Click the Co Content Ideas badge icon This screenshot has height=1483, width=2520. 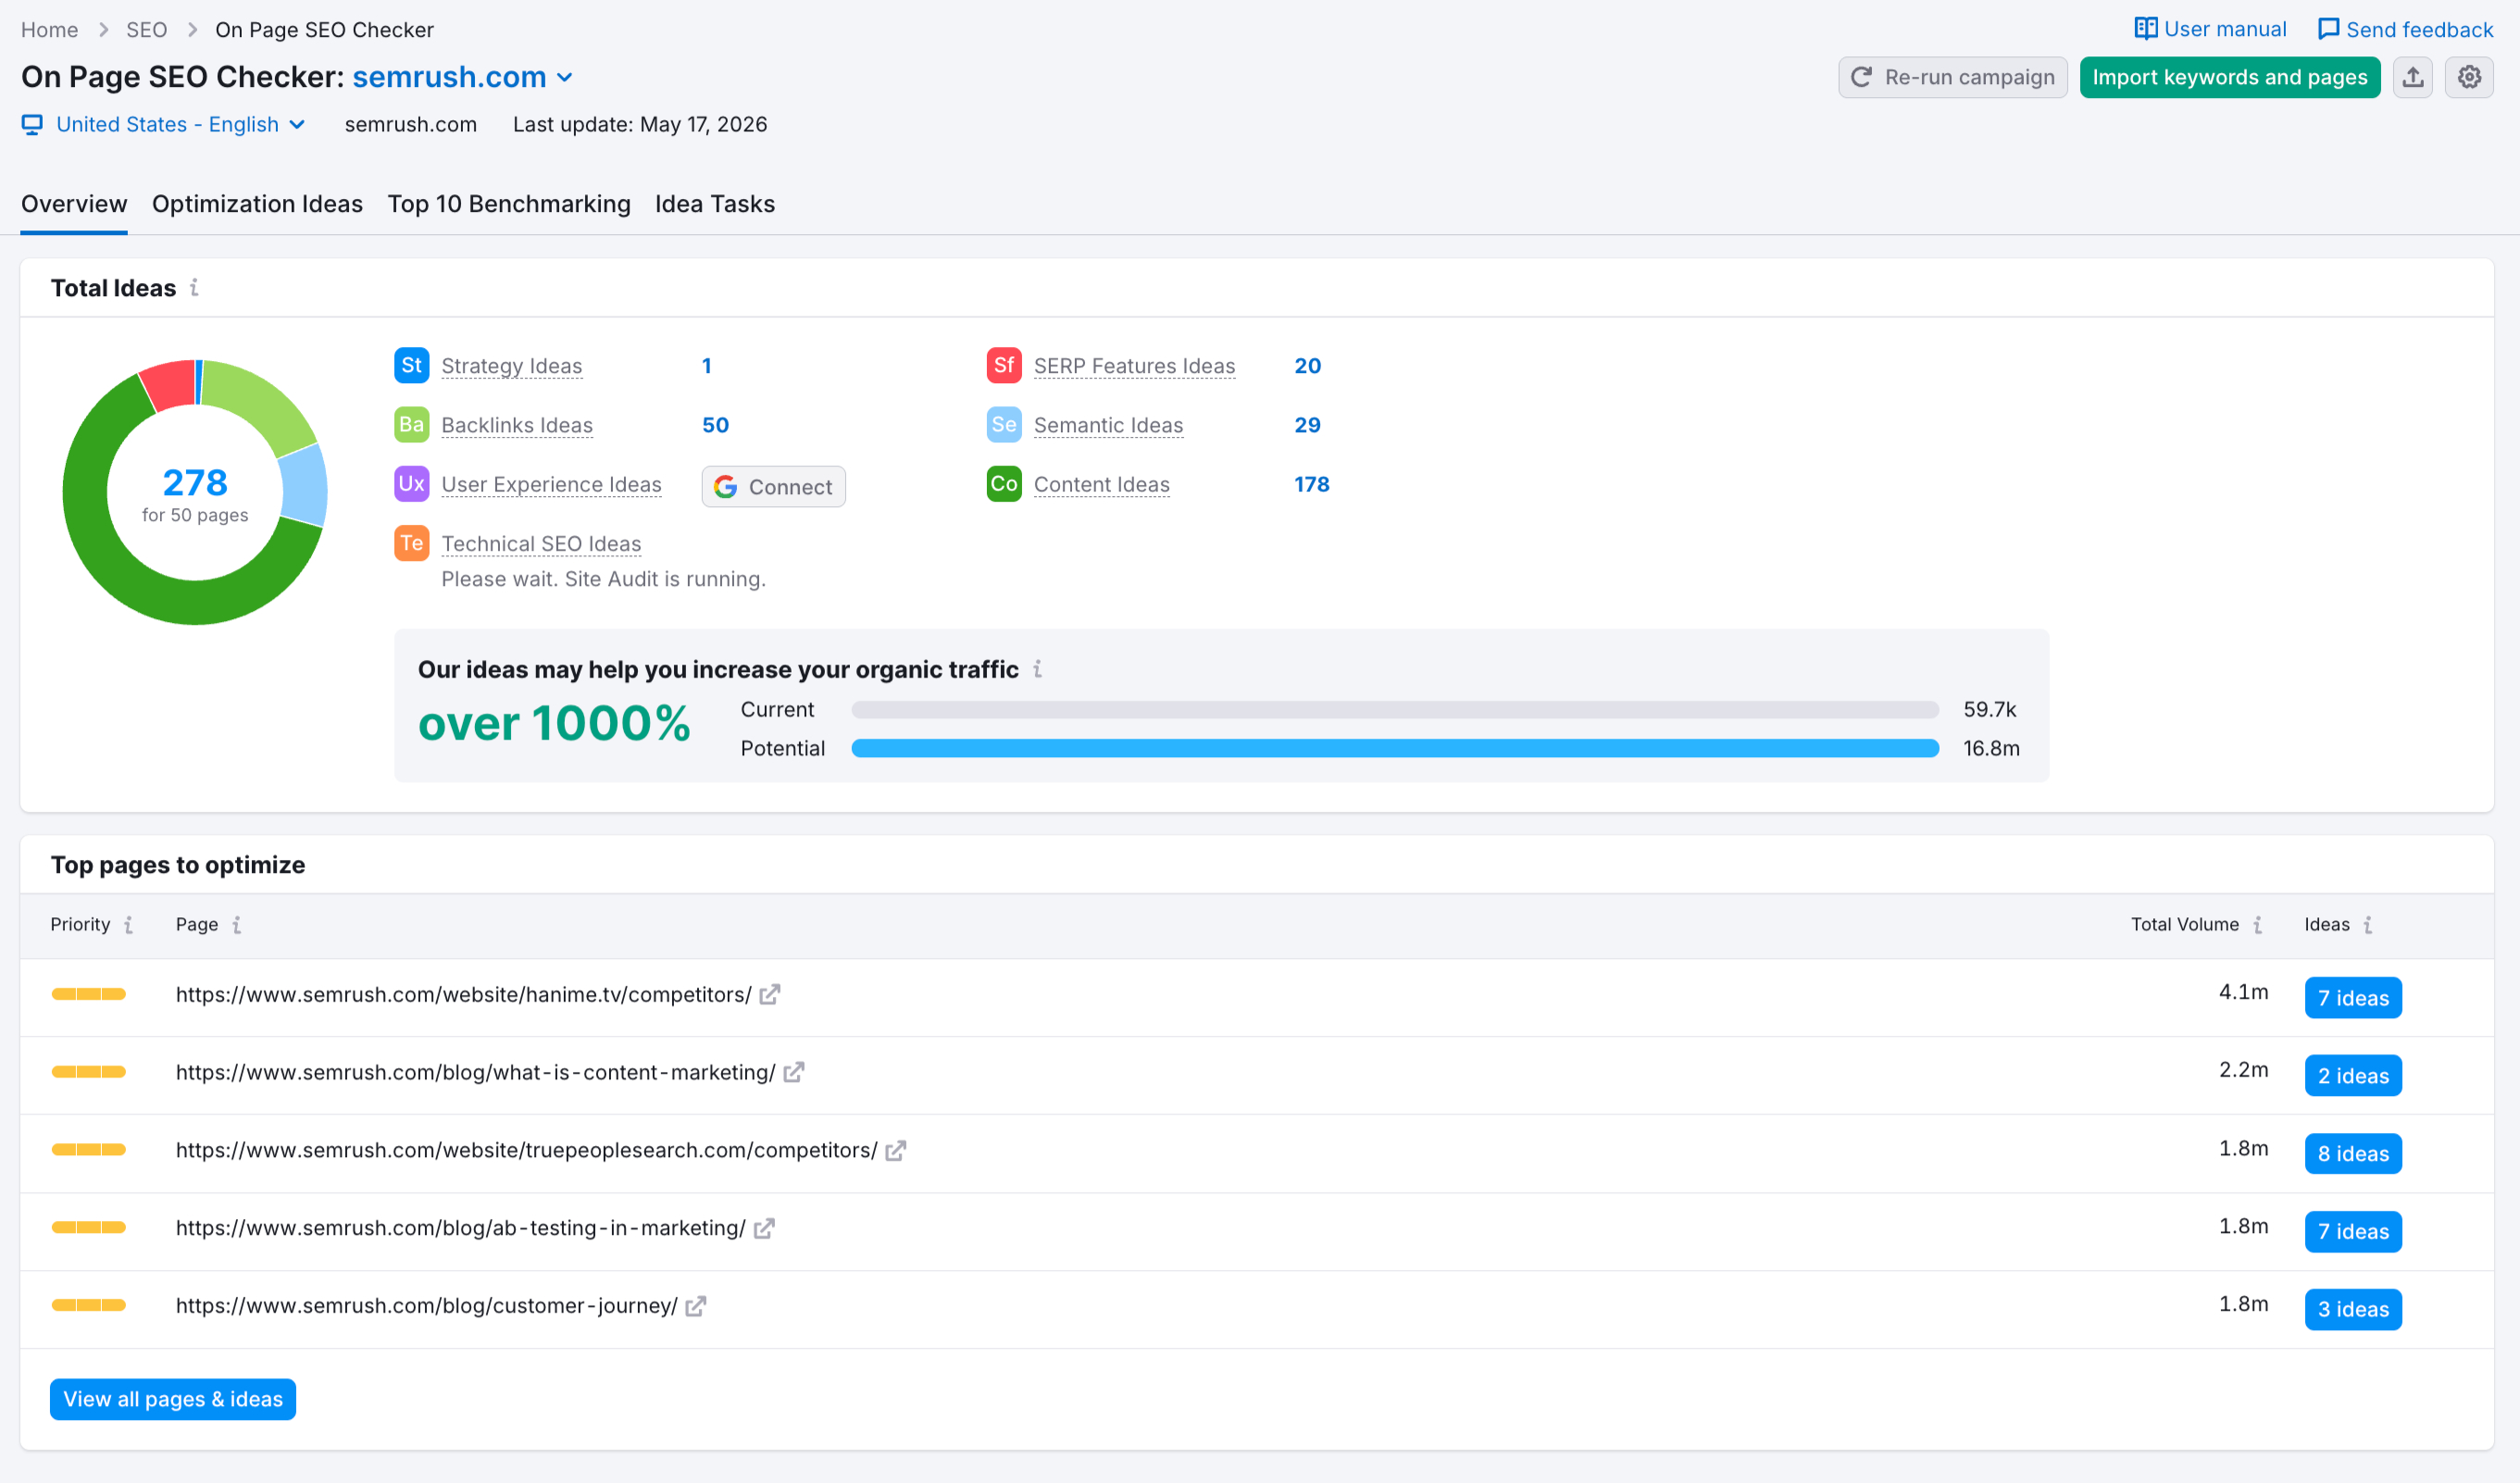coord(1004,483)
